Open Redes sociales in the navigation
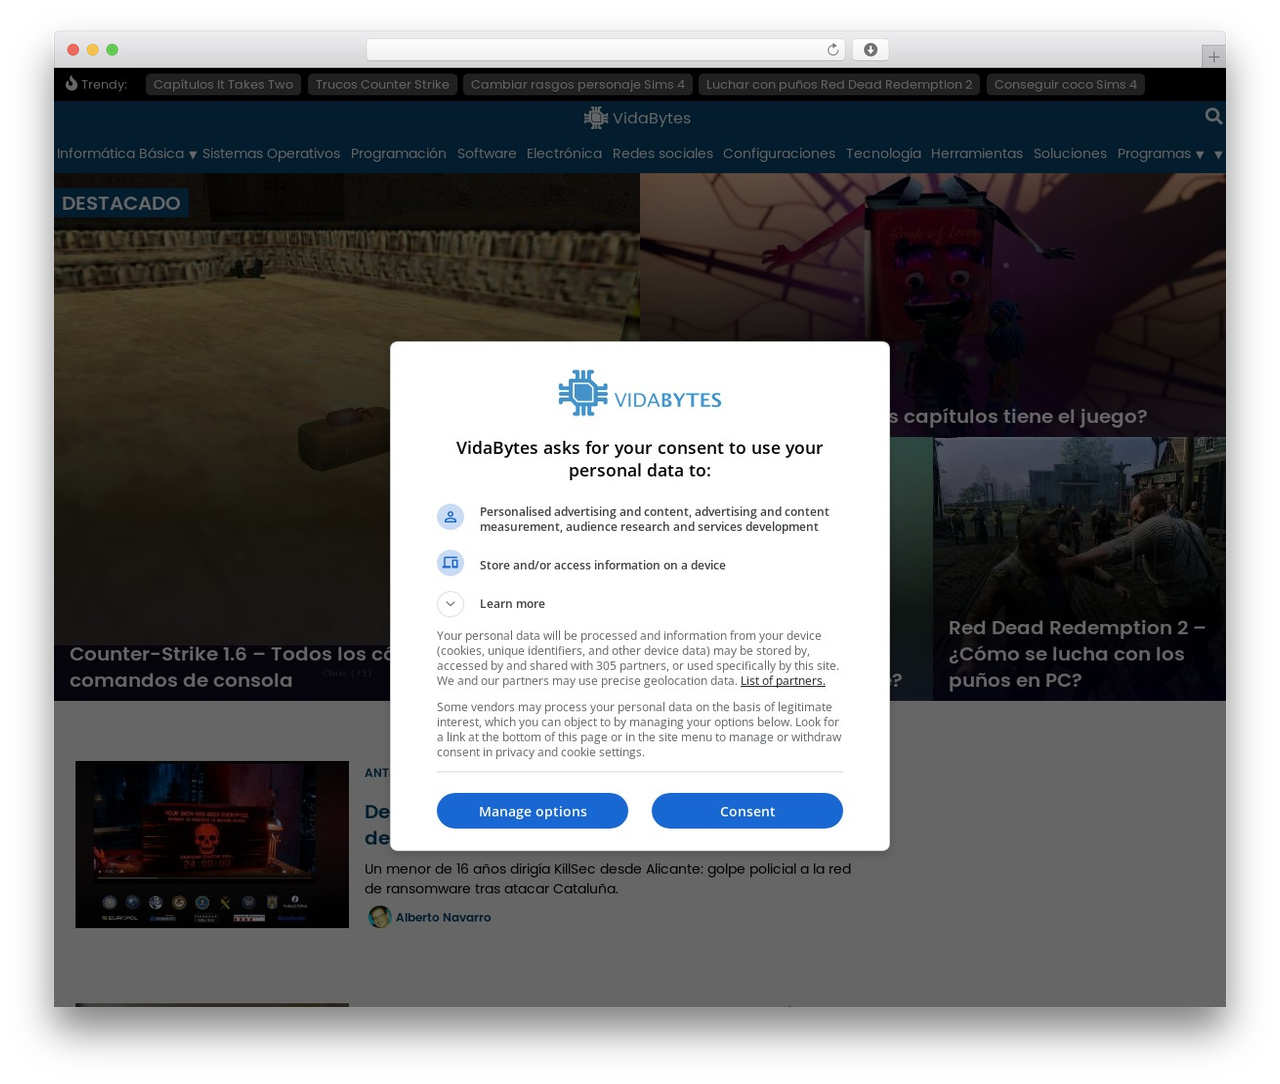This screenshot has height=1084, width=1280. tap(663, 153)
